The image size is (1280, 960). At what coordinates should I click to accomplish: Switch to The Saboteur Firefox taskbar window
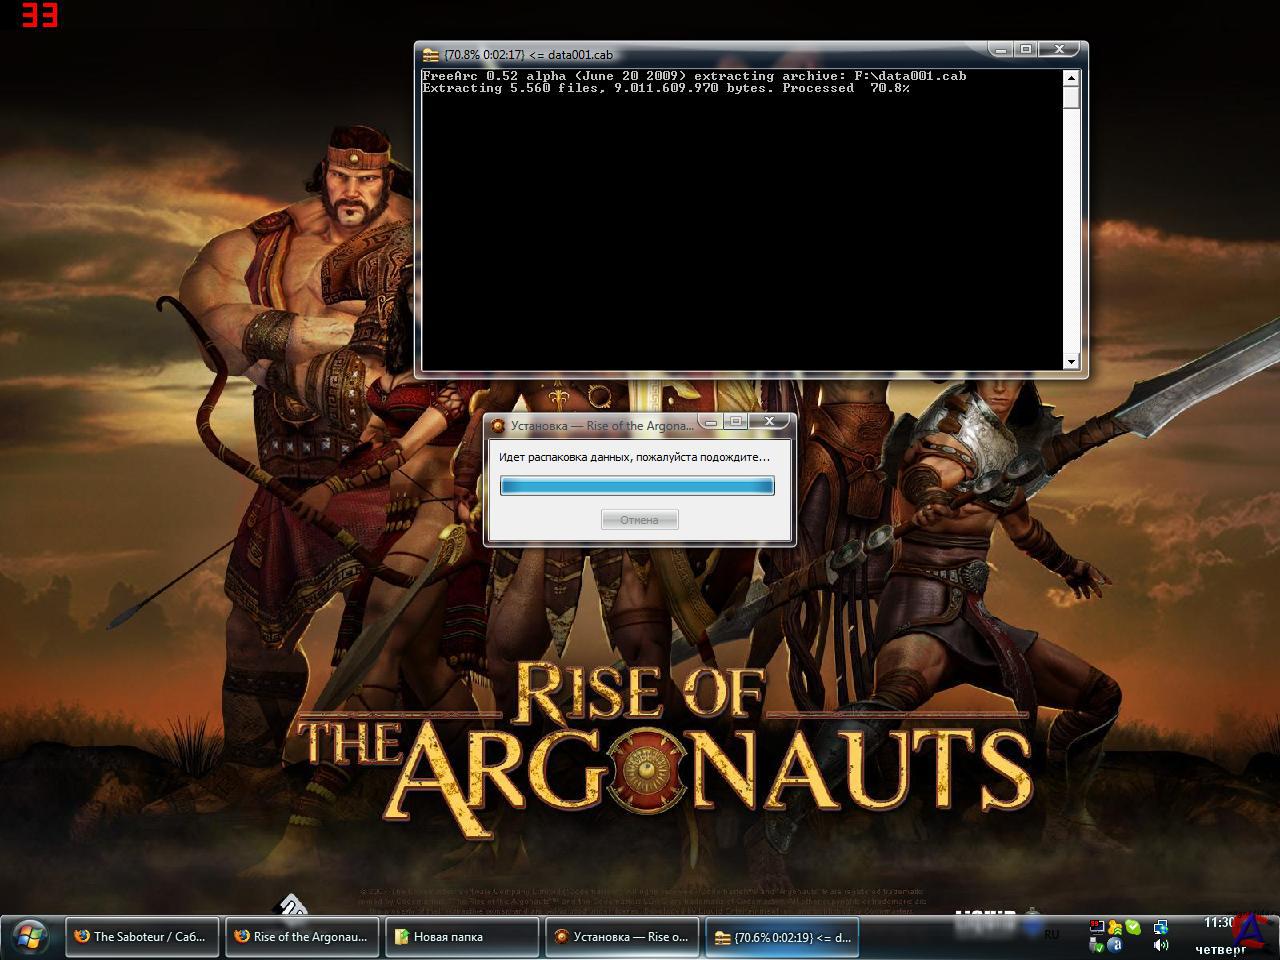pos(140,937)
